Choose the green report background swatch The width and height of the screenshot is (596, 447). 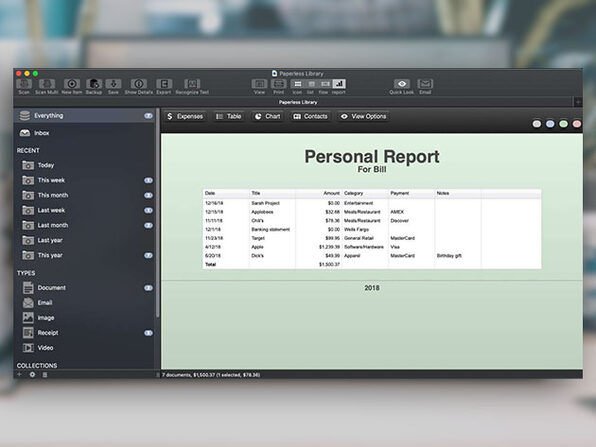pyautogui.click(x=563, y=124)
